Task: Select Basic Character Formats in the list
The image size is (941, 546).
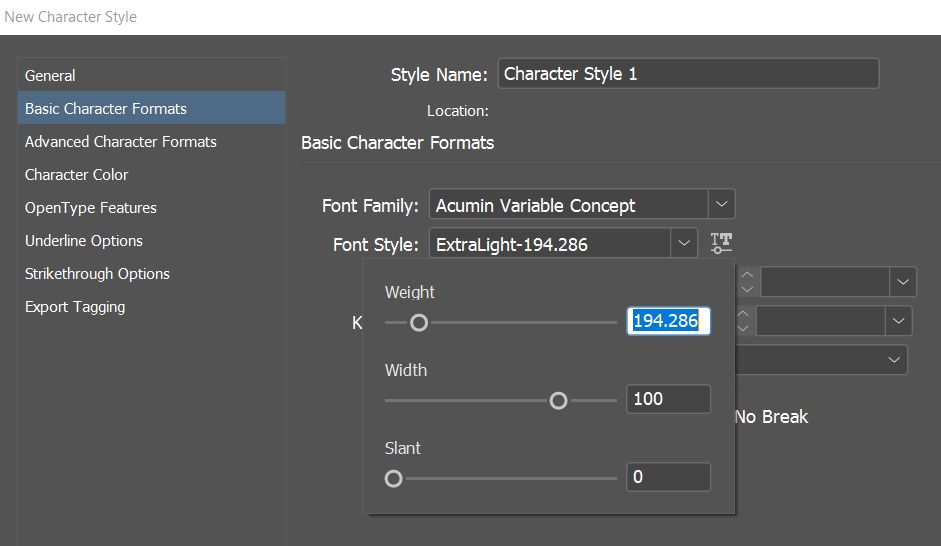Action: pyautogui.click(x=105, y=109)
